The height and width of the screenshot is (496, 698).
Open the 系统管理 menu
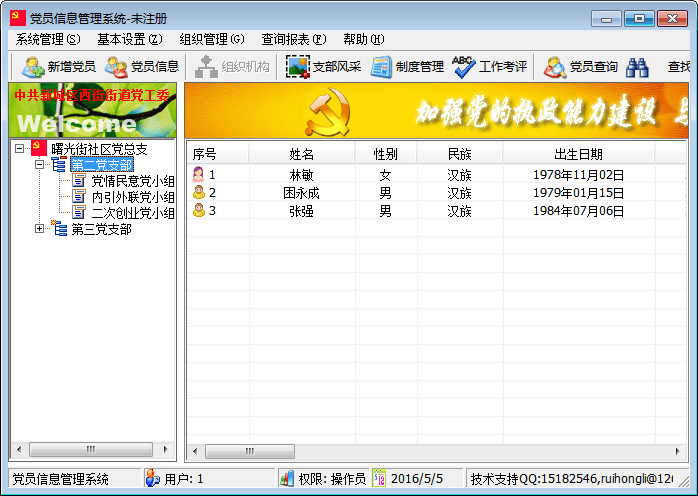pyautogui.click(x=47, y=39)
